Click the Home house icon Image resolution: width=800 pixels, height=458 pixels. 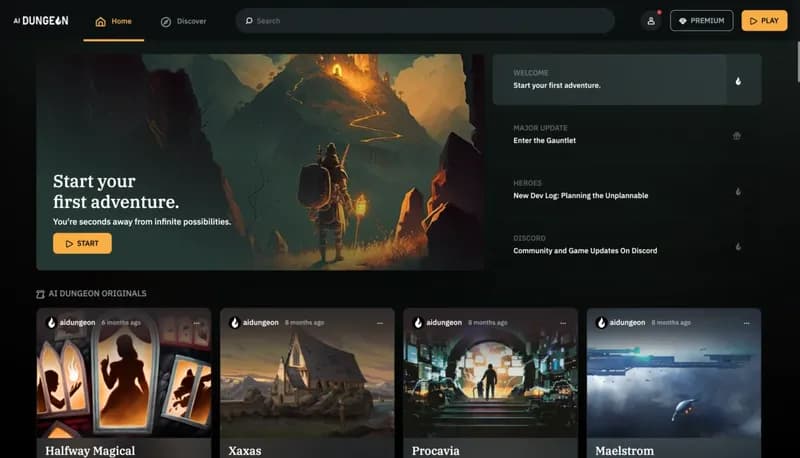pyautogui.click(x=101, y=21)
